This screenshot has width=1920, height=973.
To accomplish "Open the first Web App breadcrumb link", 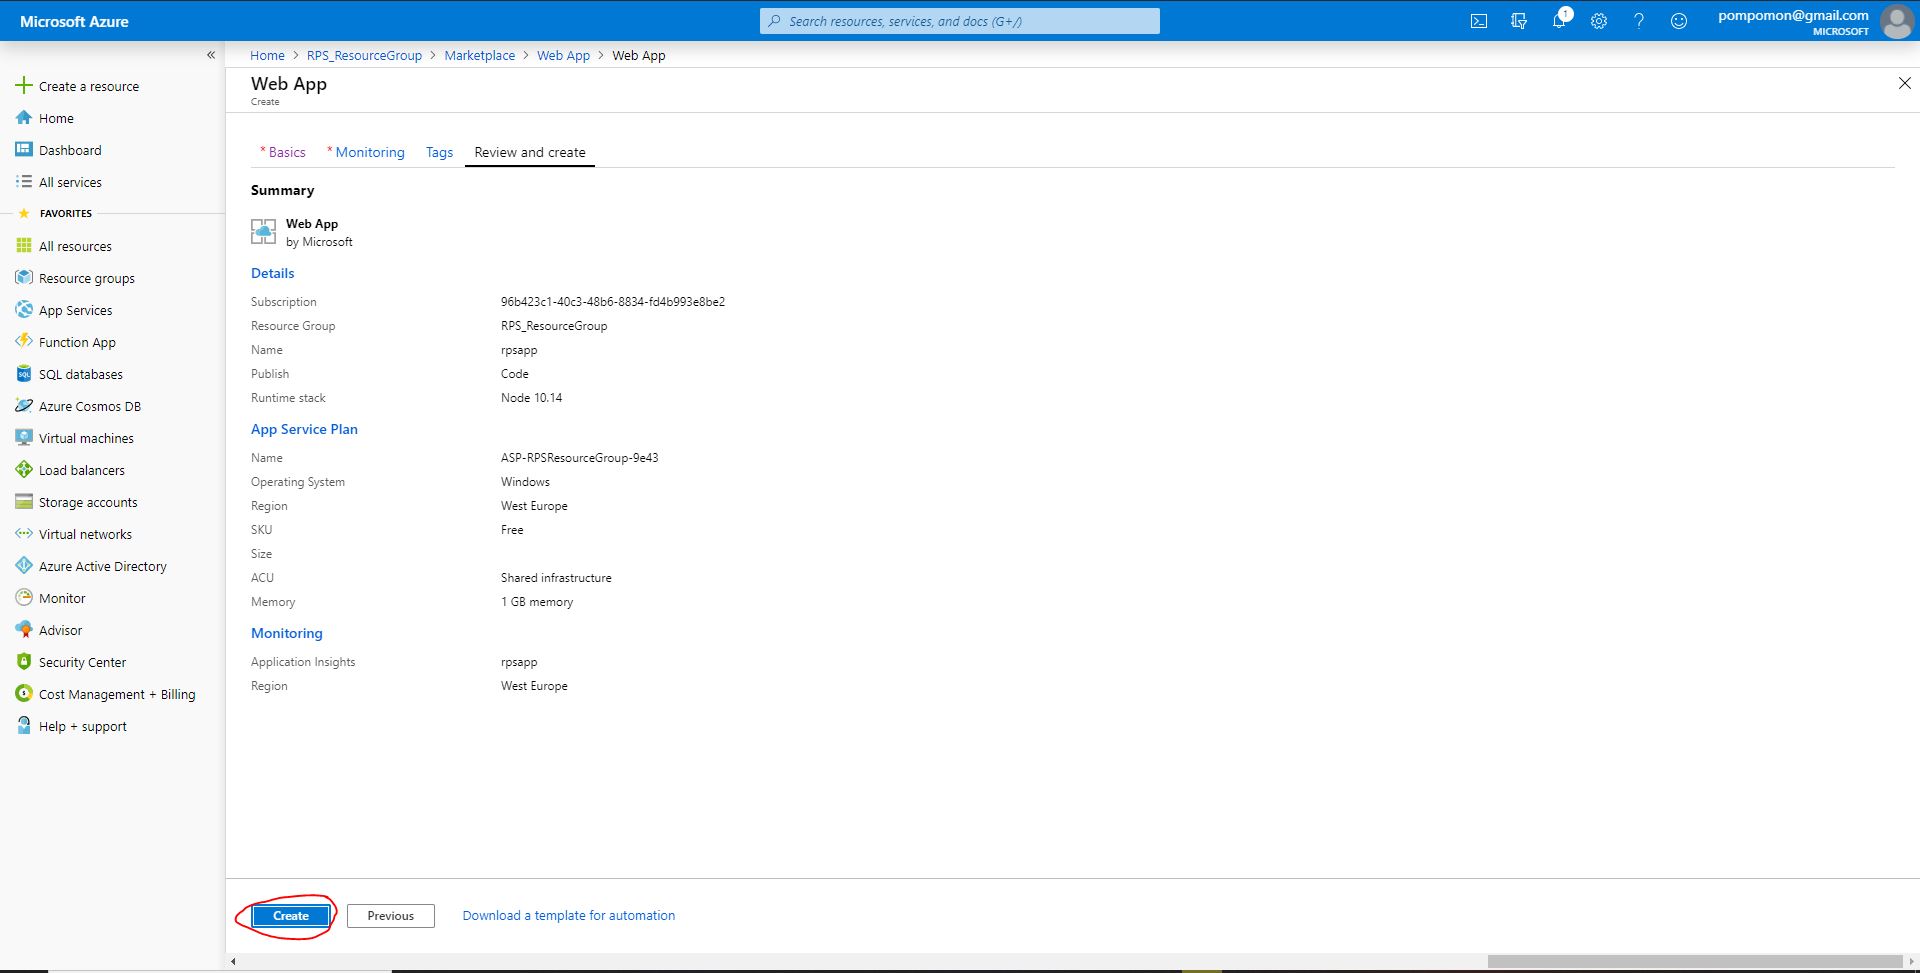I will click(x=563, y=55).
